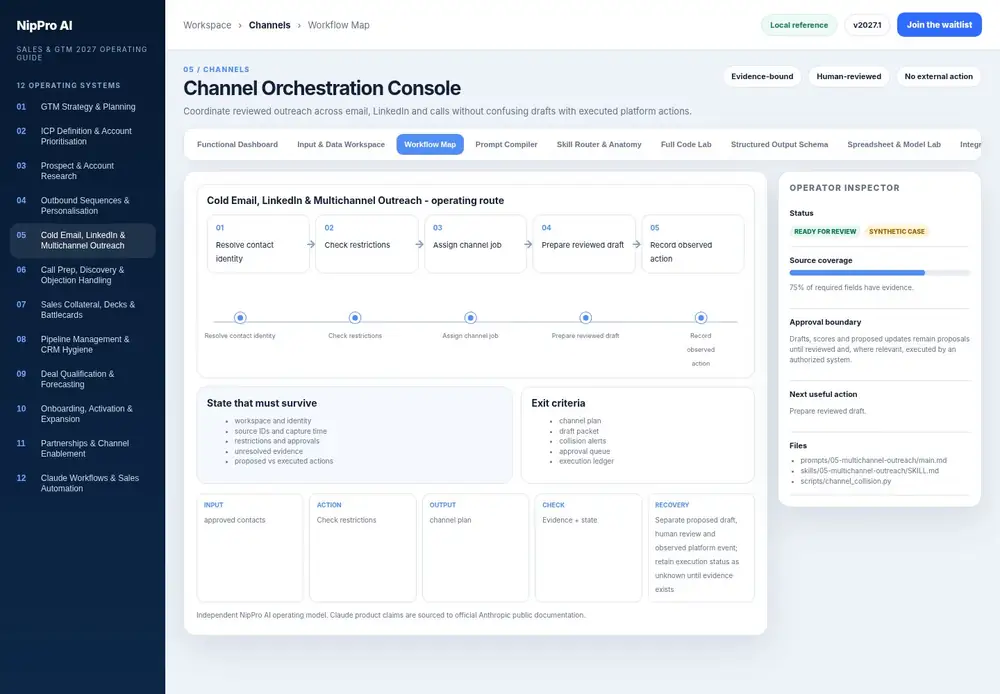Open Onboarding, Activation & Expansion
The image size is (1000, 694).
click(x=82, y=414)
